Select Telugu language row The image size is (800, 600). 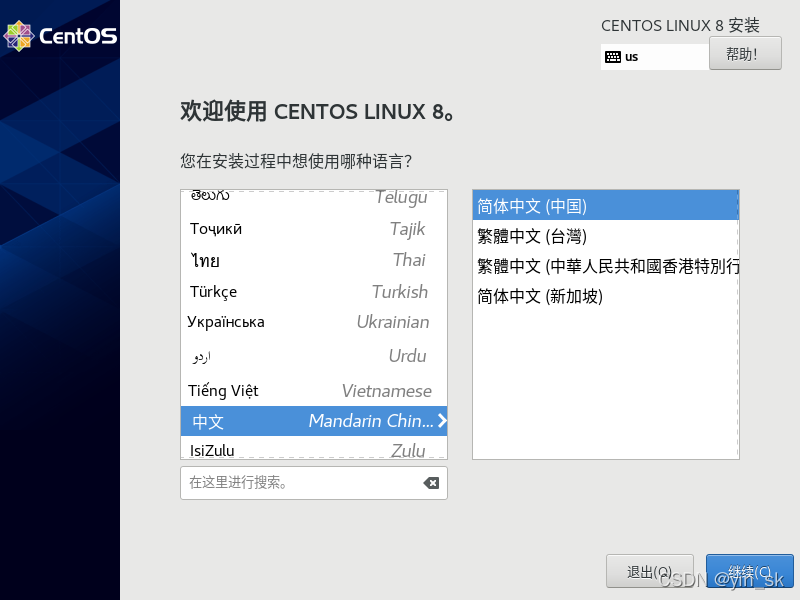(314, 197)
